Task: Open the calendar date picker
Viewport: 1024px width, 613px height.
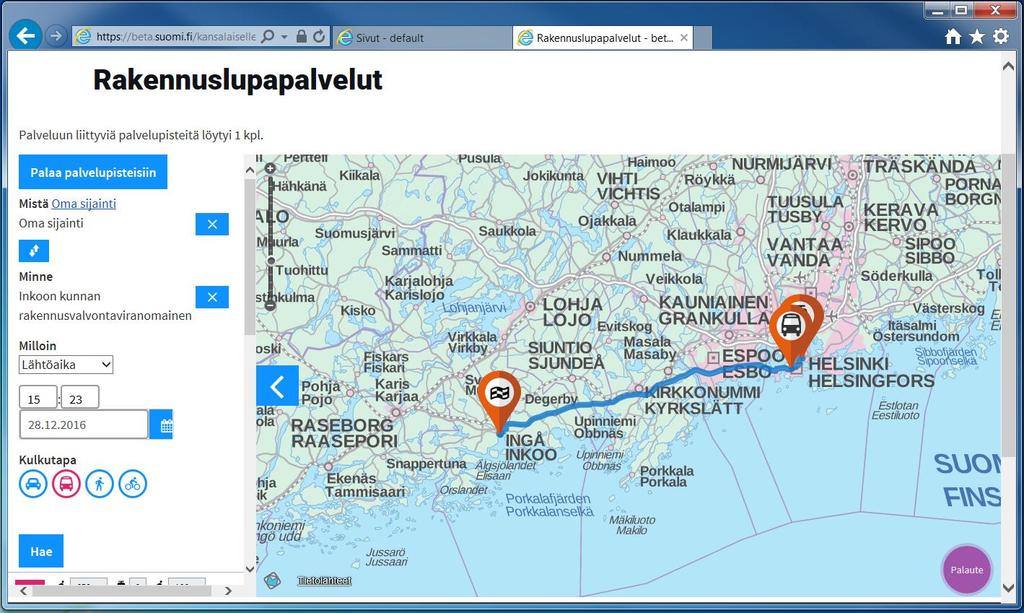Action: pos(161,425)
